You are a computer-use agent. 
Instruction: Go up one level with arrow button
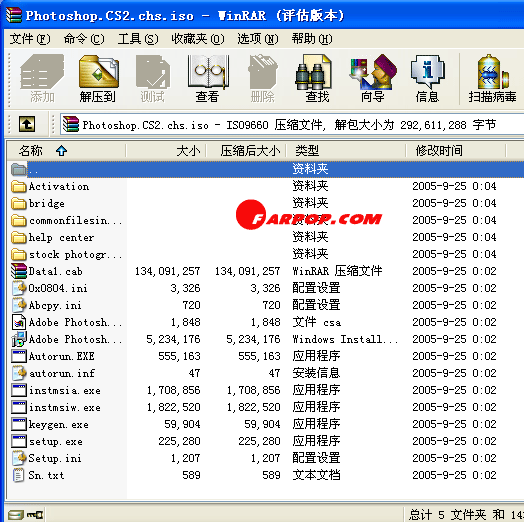[x=27, y=124]
